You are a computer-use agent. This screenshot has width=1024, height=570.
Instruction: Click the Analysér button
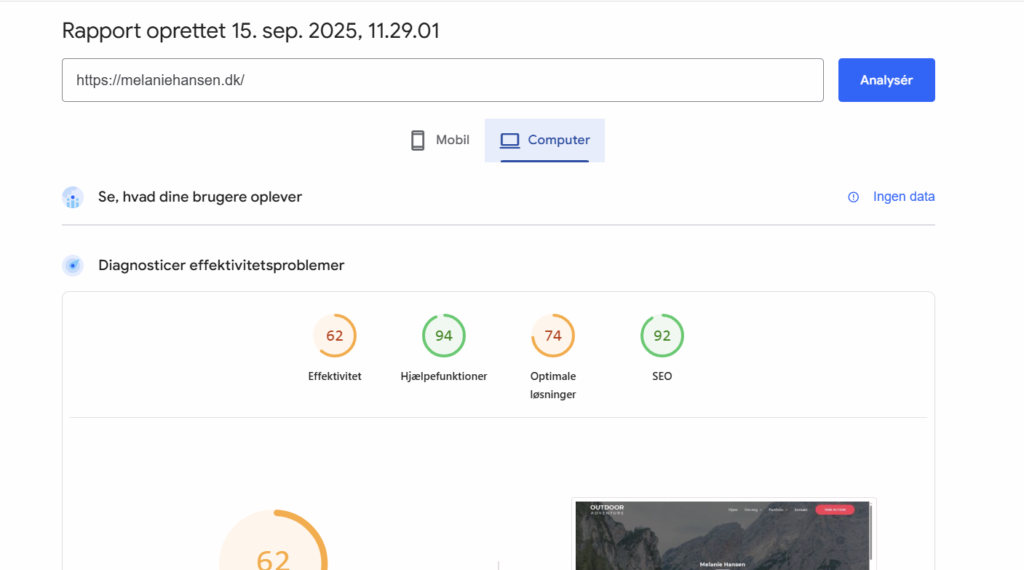click(886, 80)
